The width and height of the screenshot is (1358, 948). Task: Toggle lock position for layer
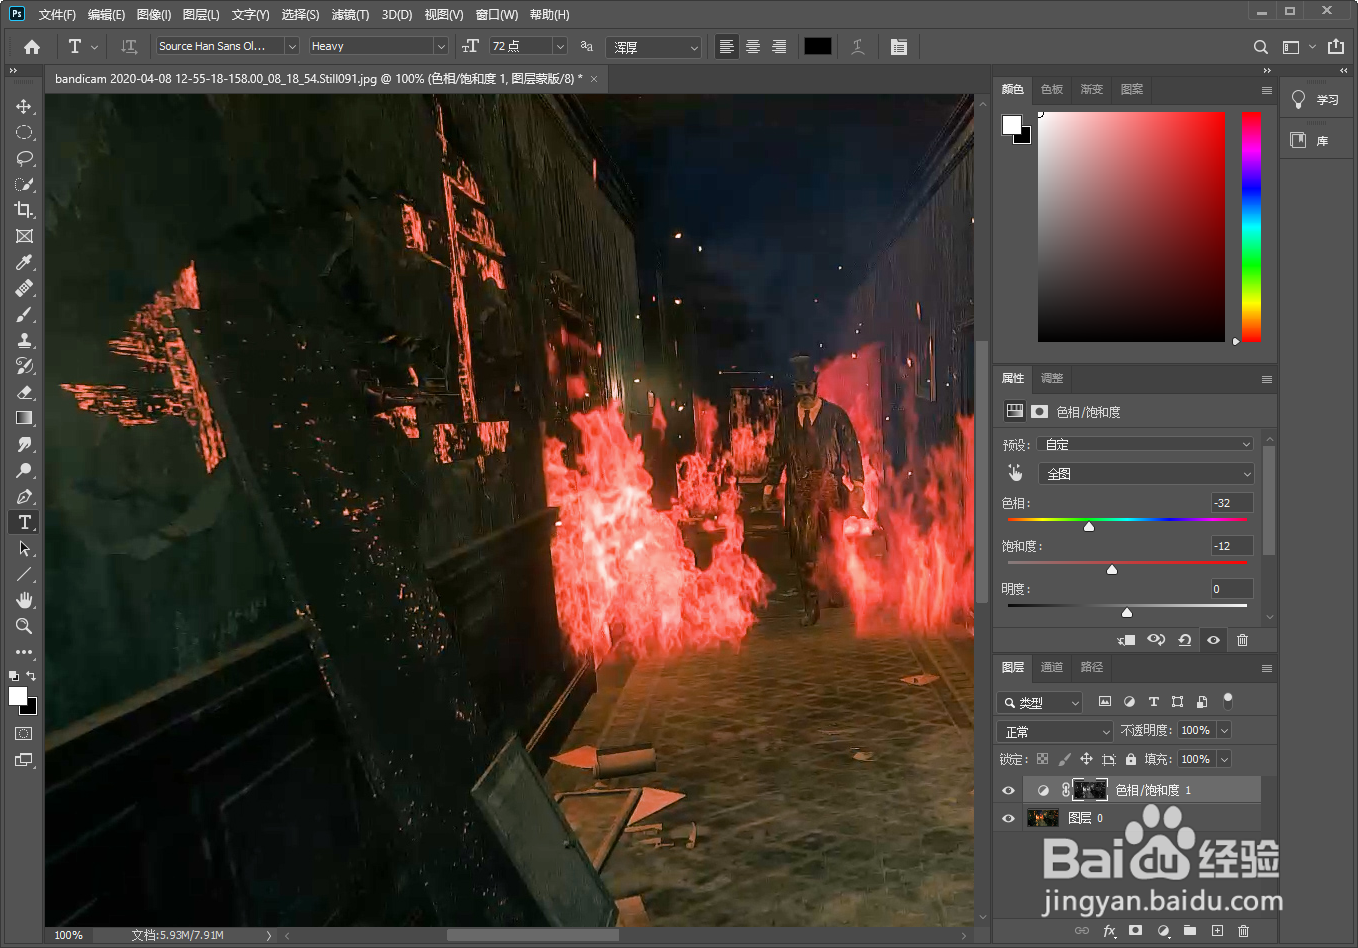(1086, 759)
